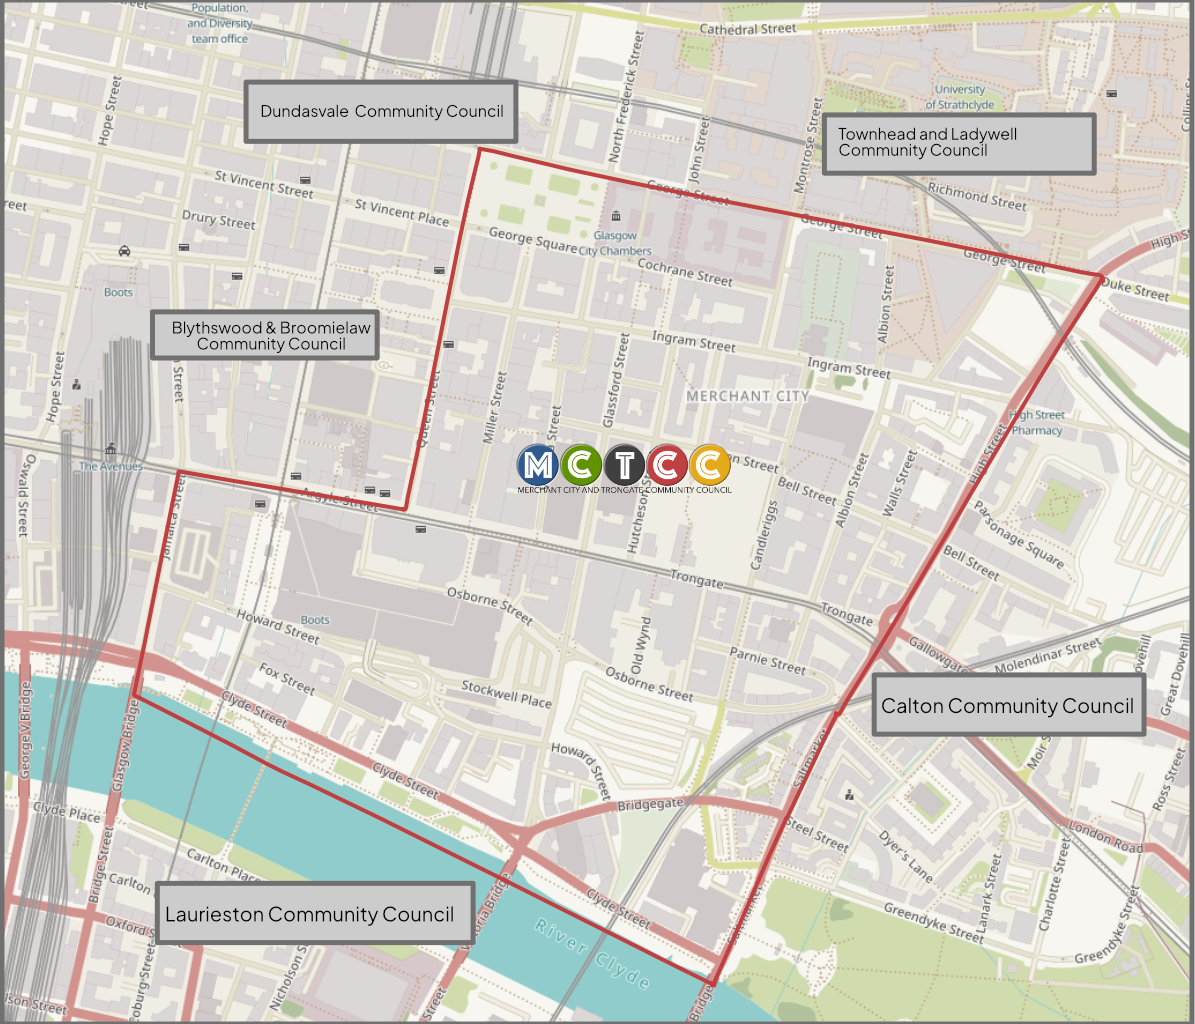Click the Population and Diversity team office label
This screenshot has height=1024, width=1195.
click(219, 23)
